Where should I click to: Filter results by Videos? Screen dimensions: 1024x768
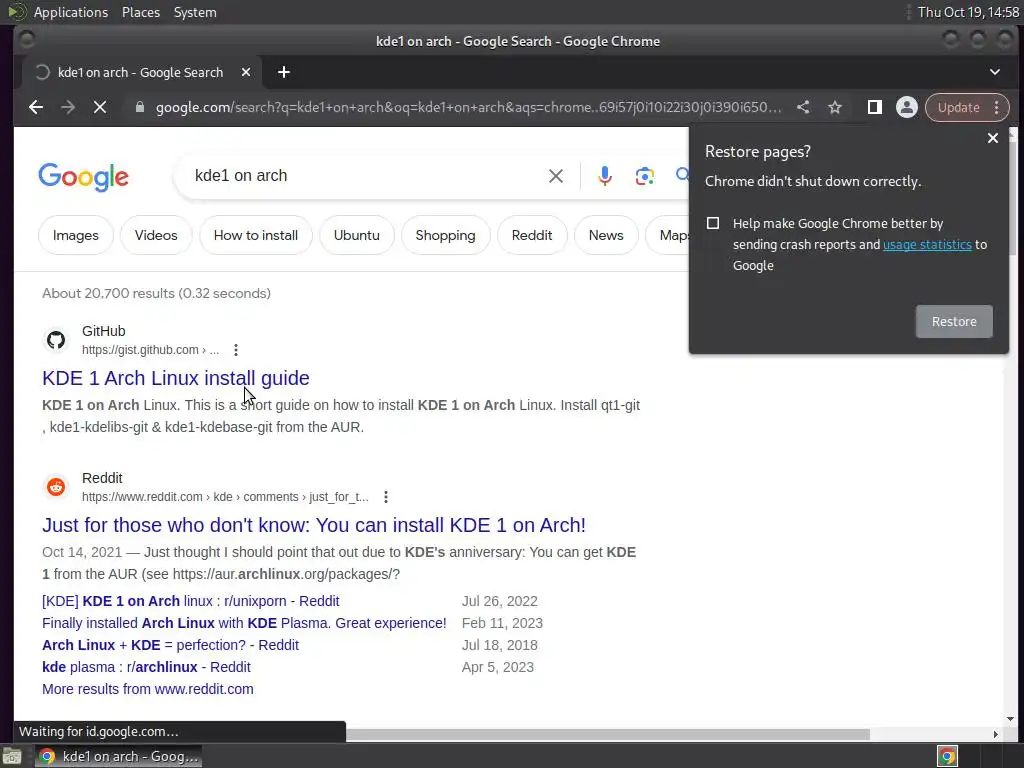coord(156,235)
